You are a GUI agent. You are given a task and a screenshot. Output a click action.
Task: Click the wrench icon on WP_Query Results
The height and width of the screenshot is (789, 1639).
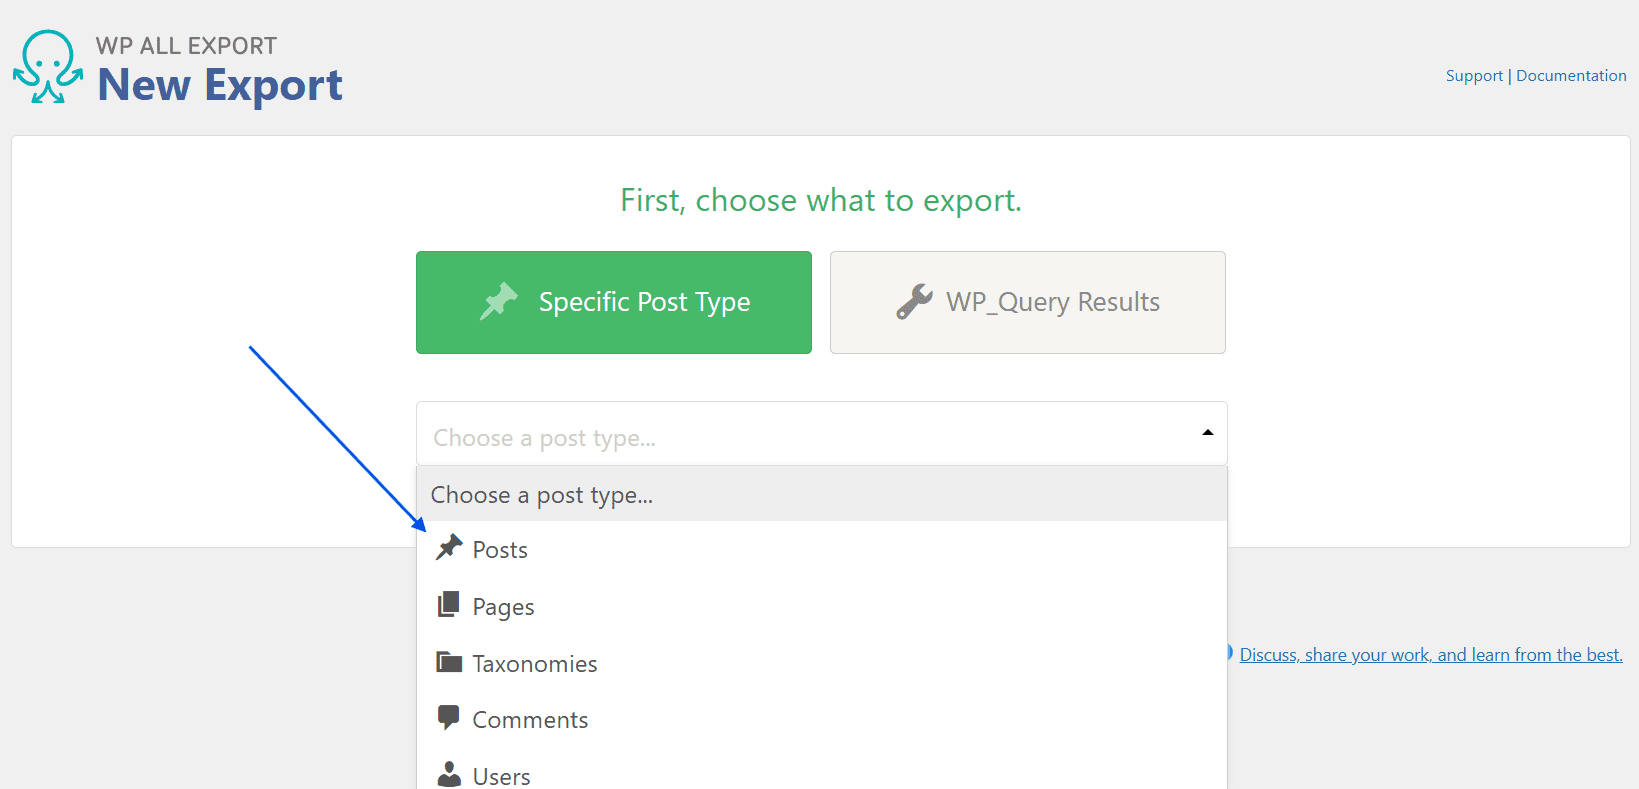pyautogui.click(x=914, y=301)
